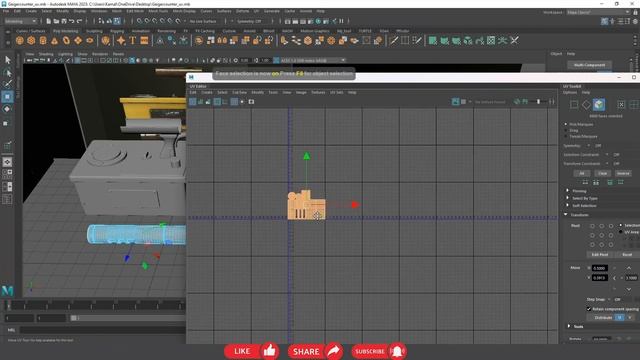Open the Mesh Tools main menu
This screenshot has height=360, width=640.
click(158, 11)
